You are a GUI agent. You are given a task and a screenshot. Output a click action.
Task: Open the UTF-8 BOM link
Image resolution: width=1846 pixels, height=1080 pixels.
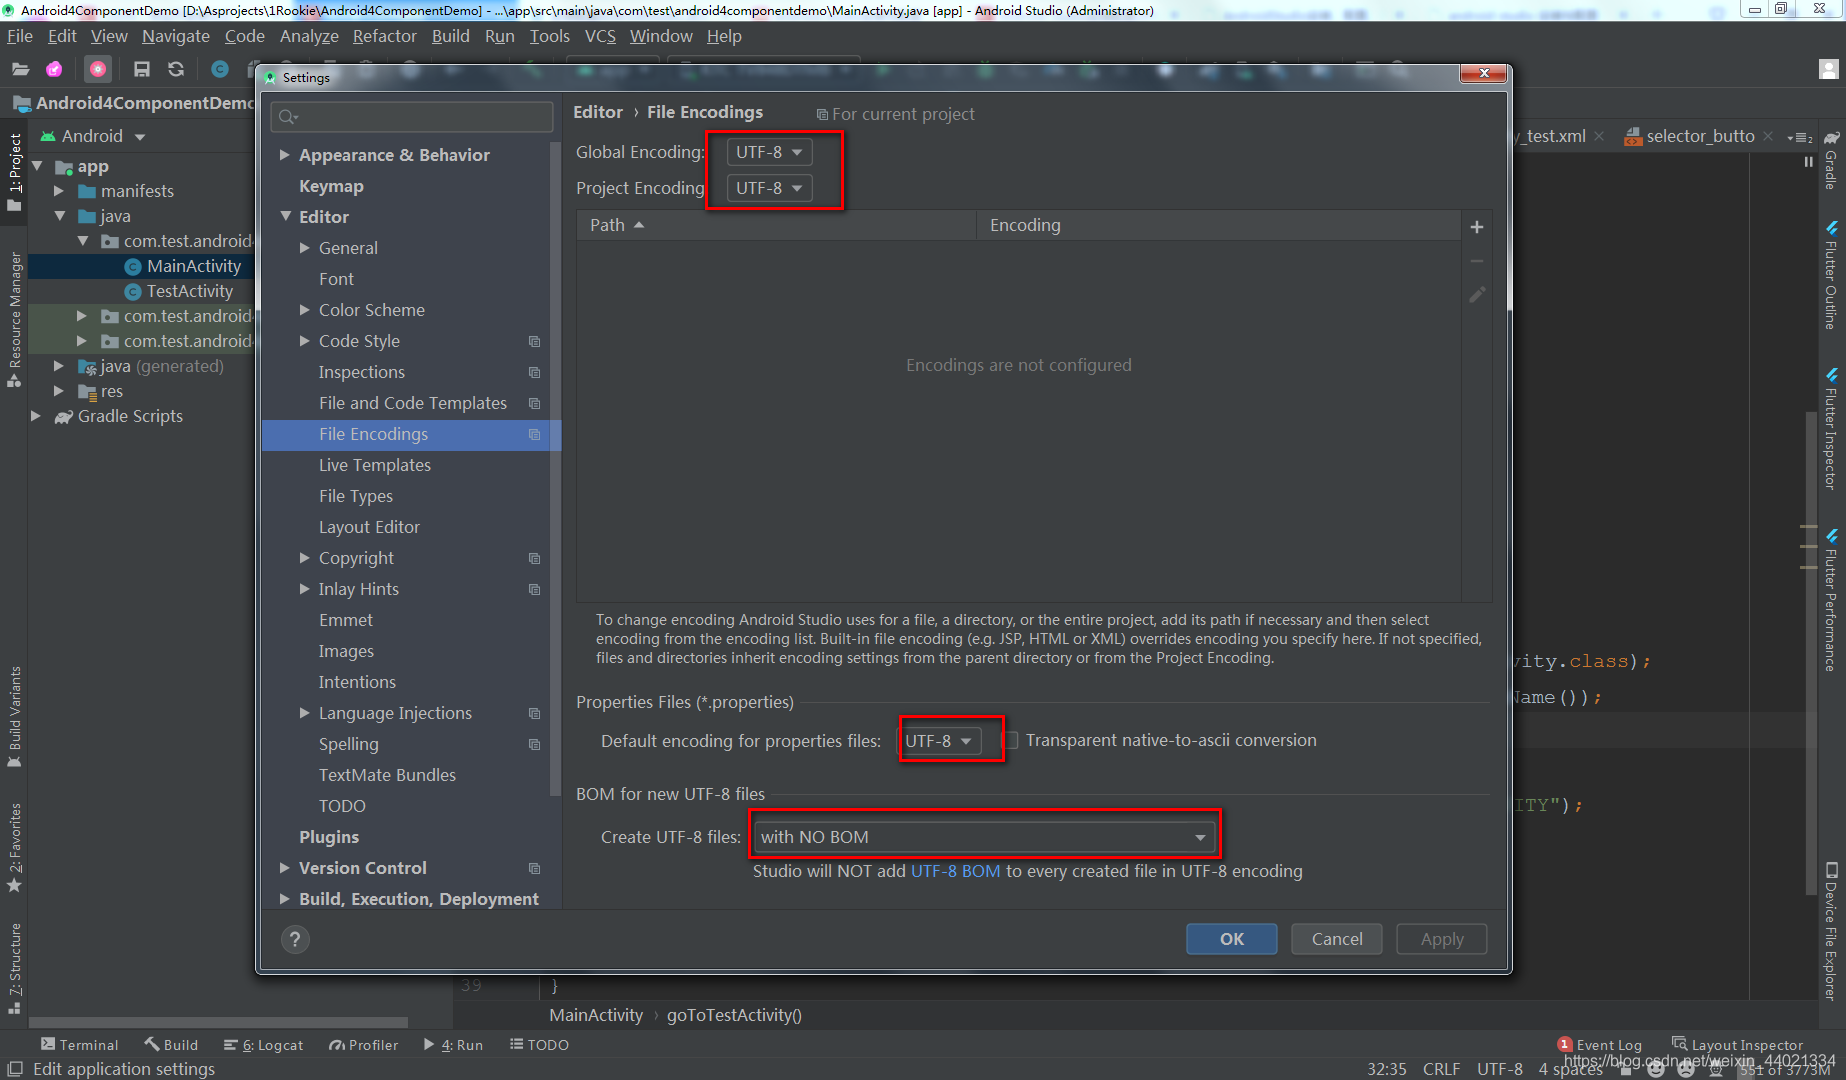[x=955, y=871]
